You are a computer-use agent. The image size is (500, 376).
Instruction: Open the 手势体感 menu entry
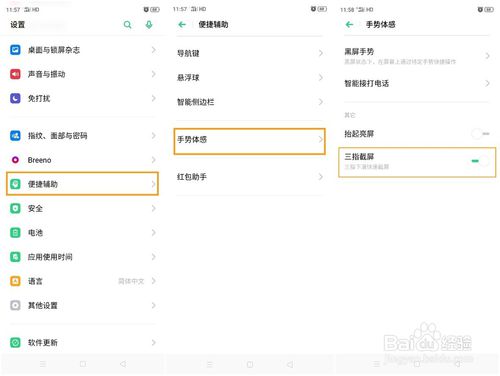click(249, 141)
